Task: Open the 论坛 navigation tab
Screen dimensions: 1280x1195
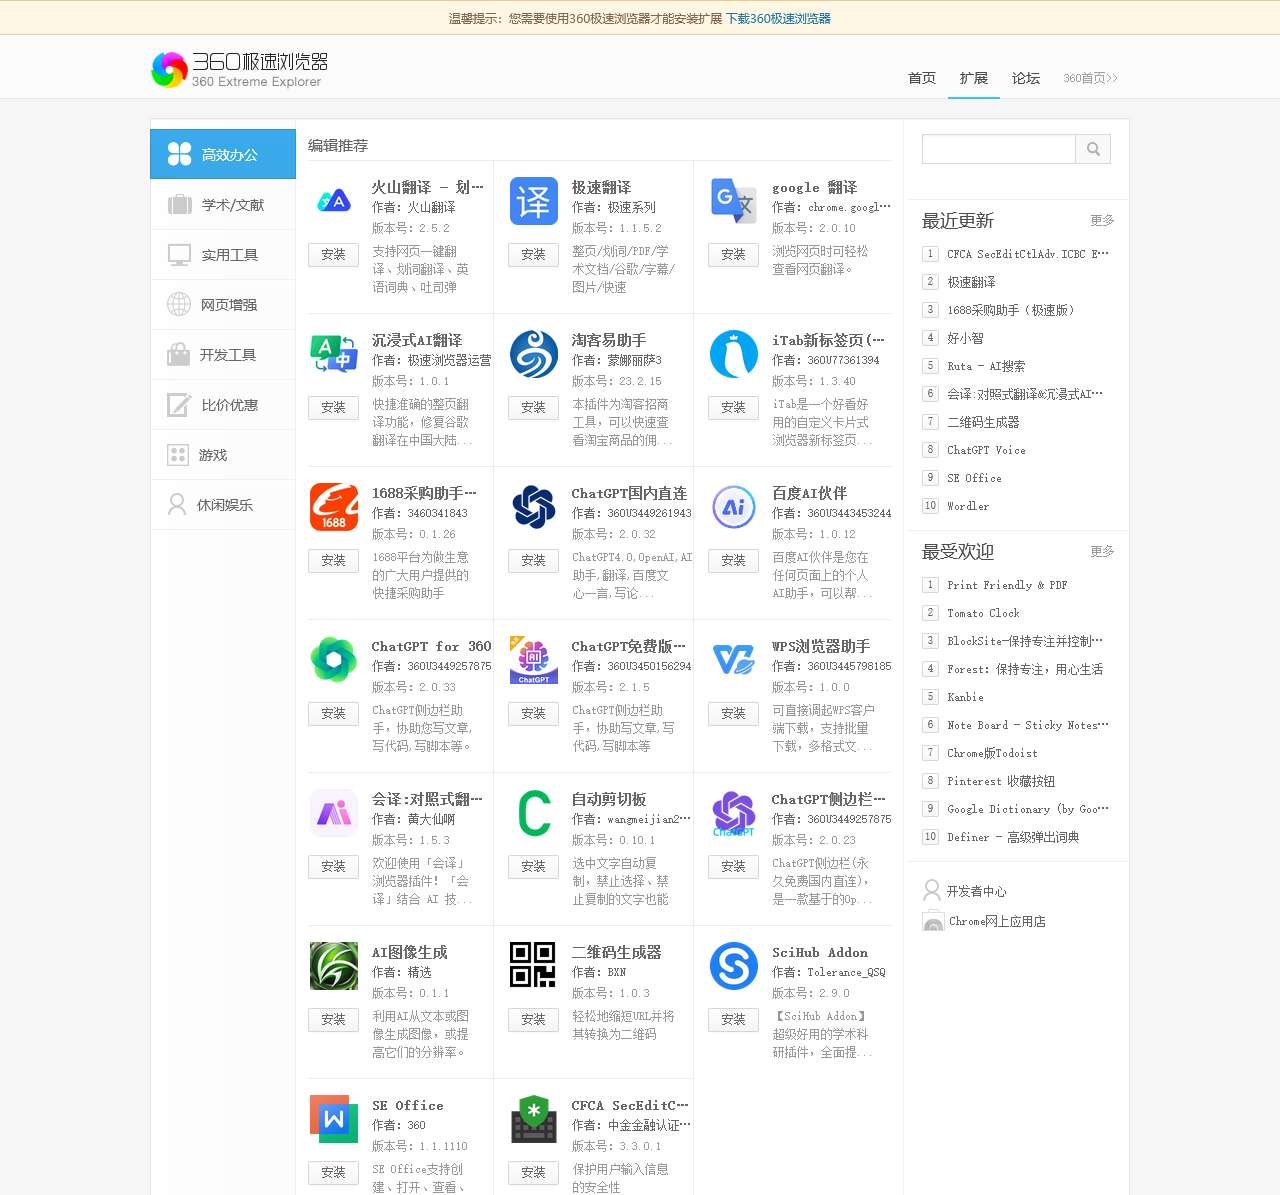Action: pos(1026,78)
